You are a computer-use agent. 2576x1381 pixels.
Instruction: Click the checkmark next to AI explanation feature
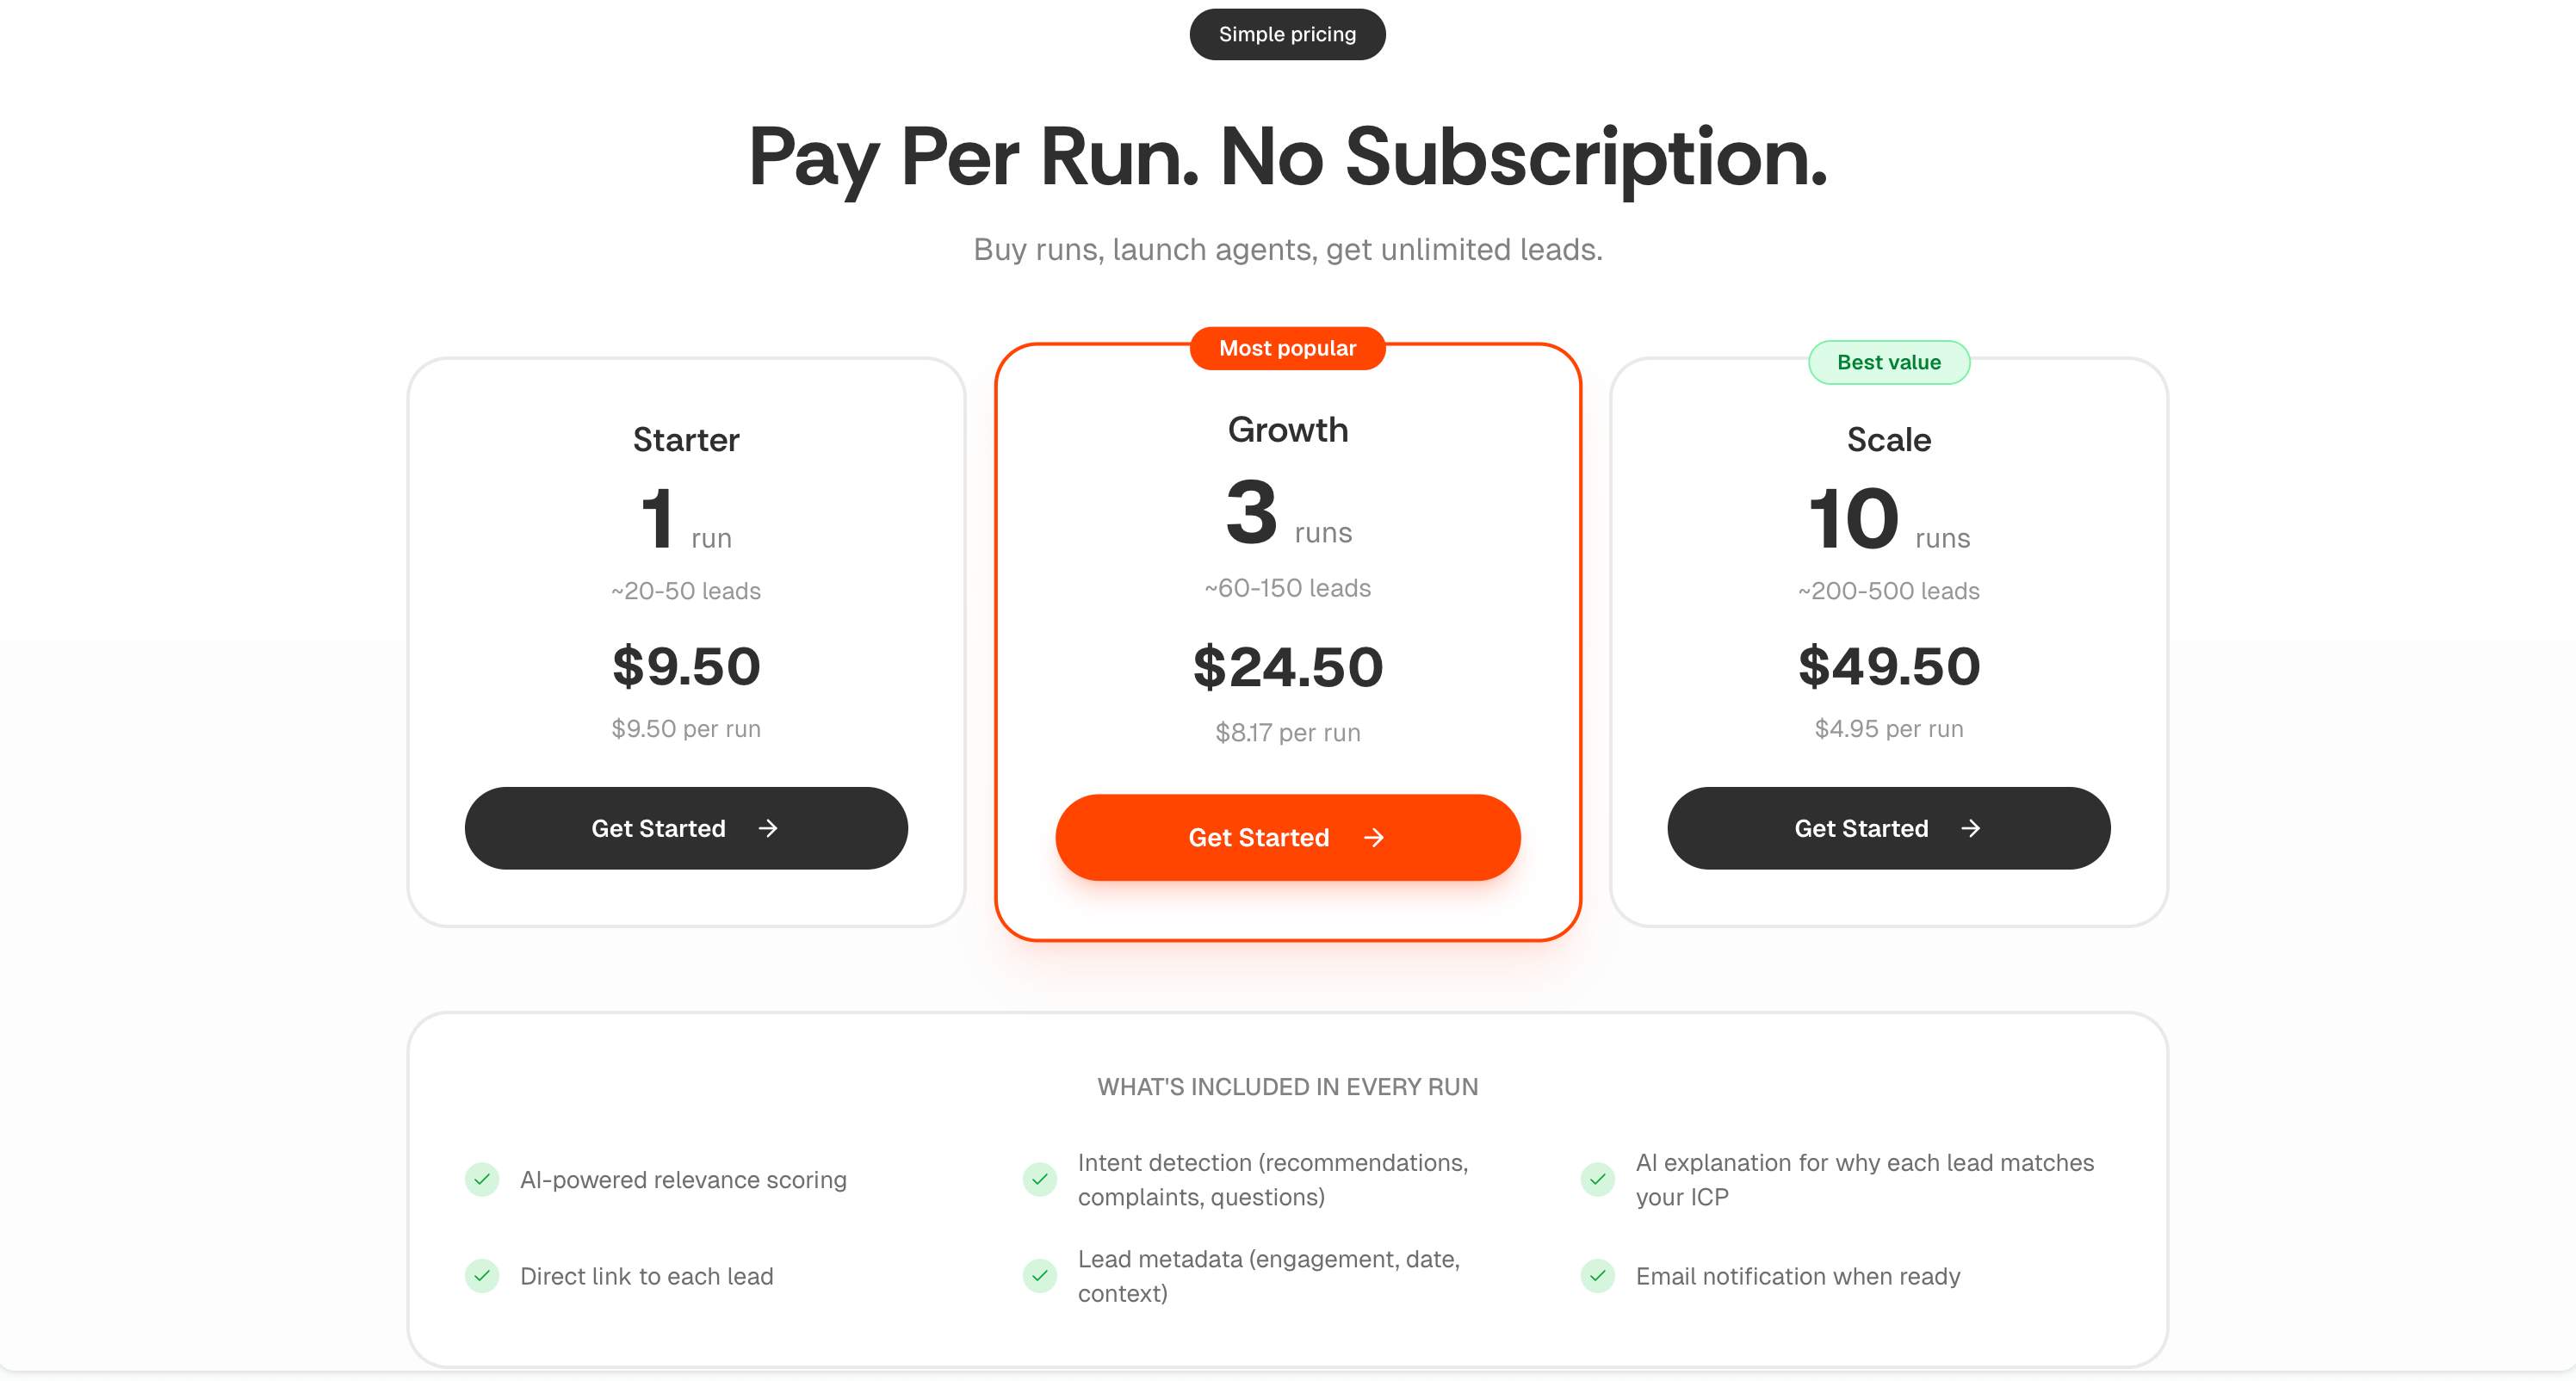1597,1180
